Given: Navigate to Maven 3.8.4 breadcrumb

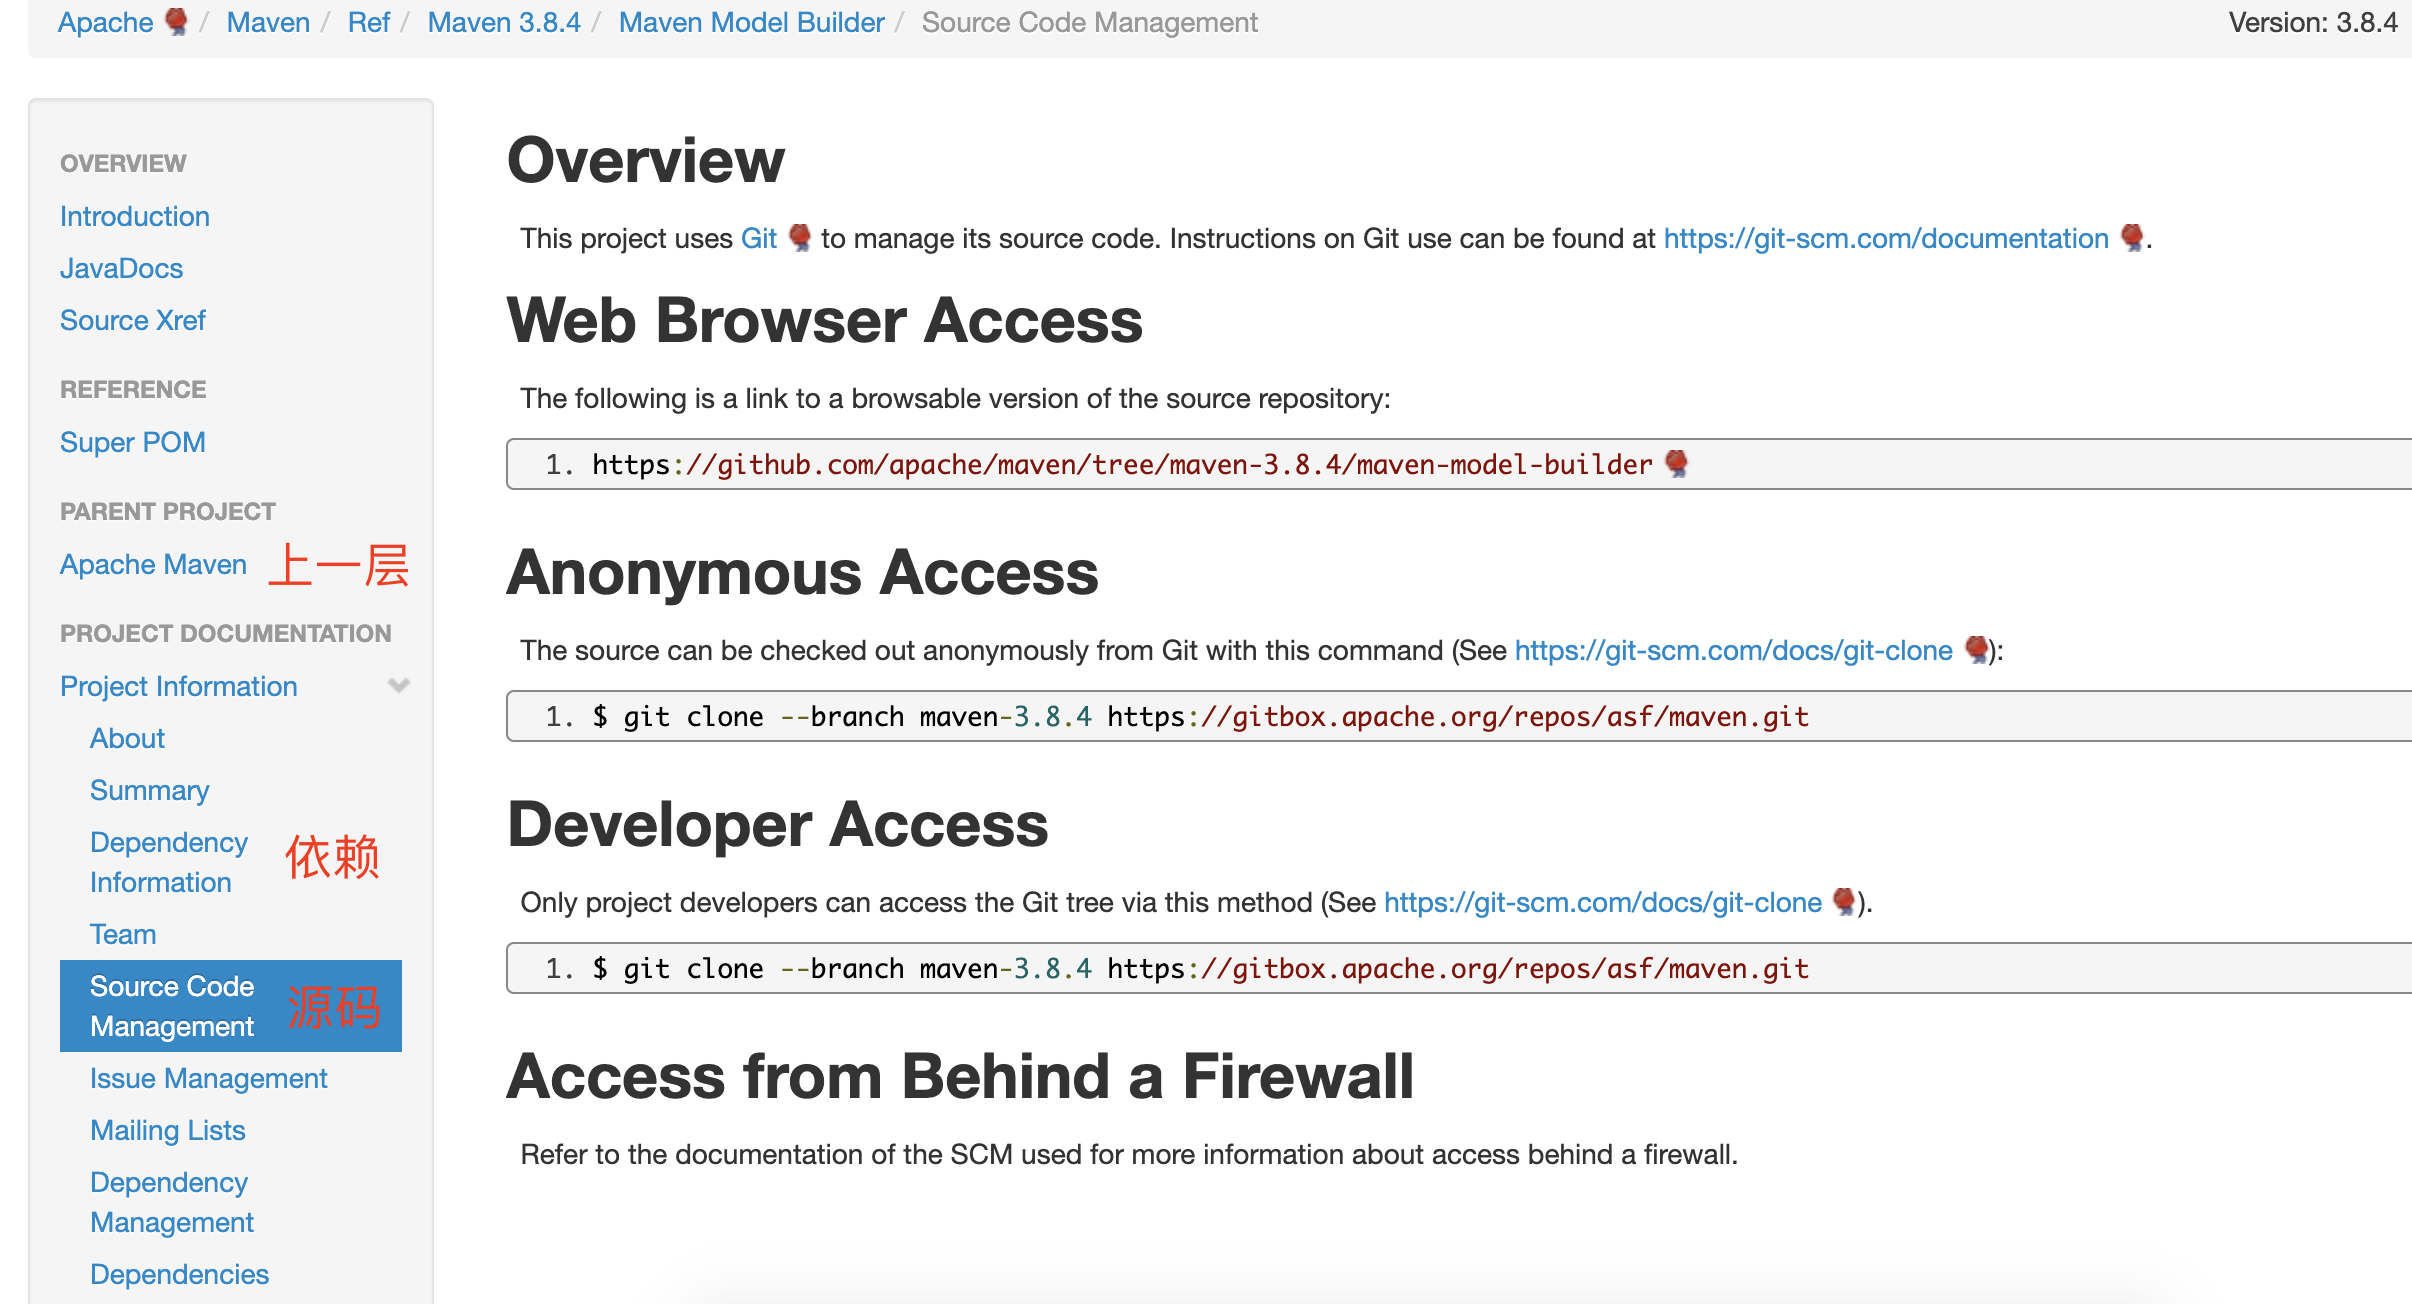Looking at the screenshot, I should pyautogui.click(x=504, y=22).
